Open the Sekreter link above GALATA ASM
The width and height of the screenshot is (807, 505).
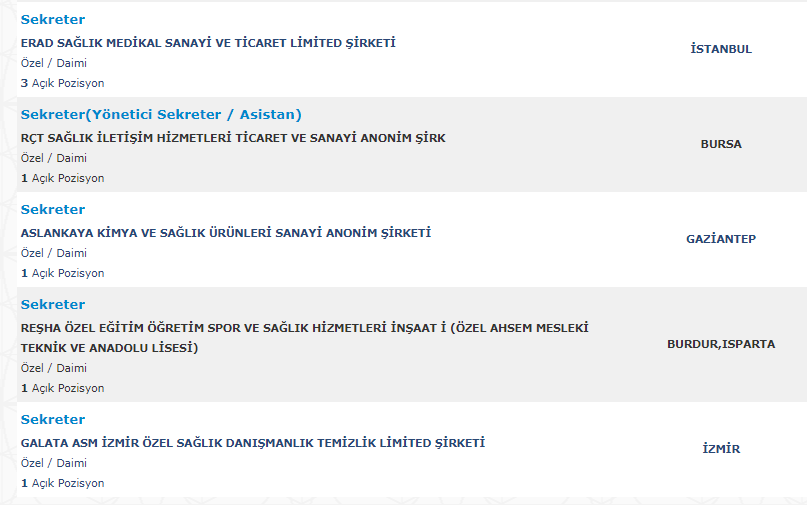tap(53, 420)
